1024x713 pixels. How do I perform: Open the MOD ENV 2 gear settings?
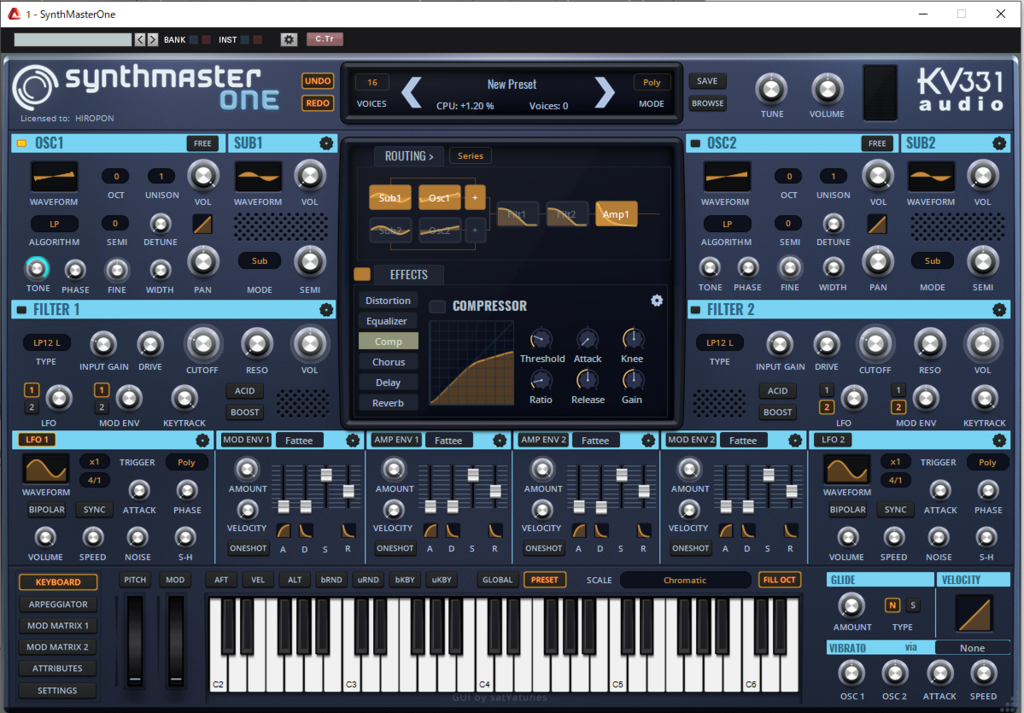(x=795, y=440)
